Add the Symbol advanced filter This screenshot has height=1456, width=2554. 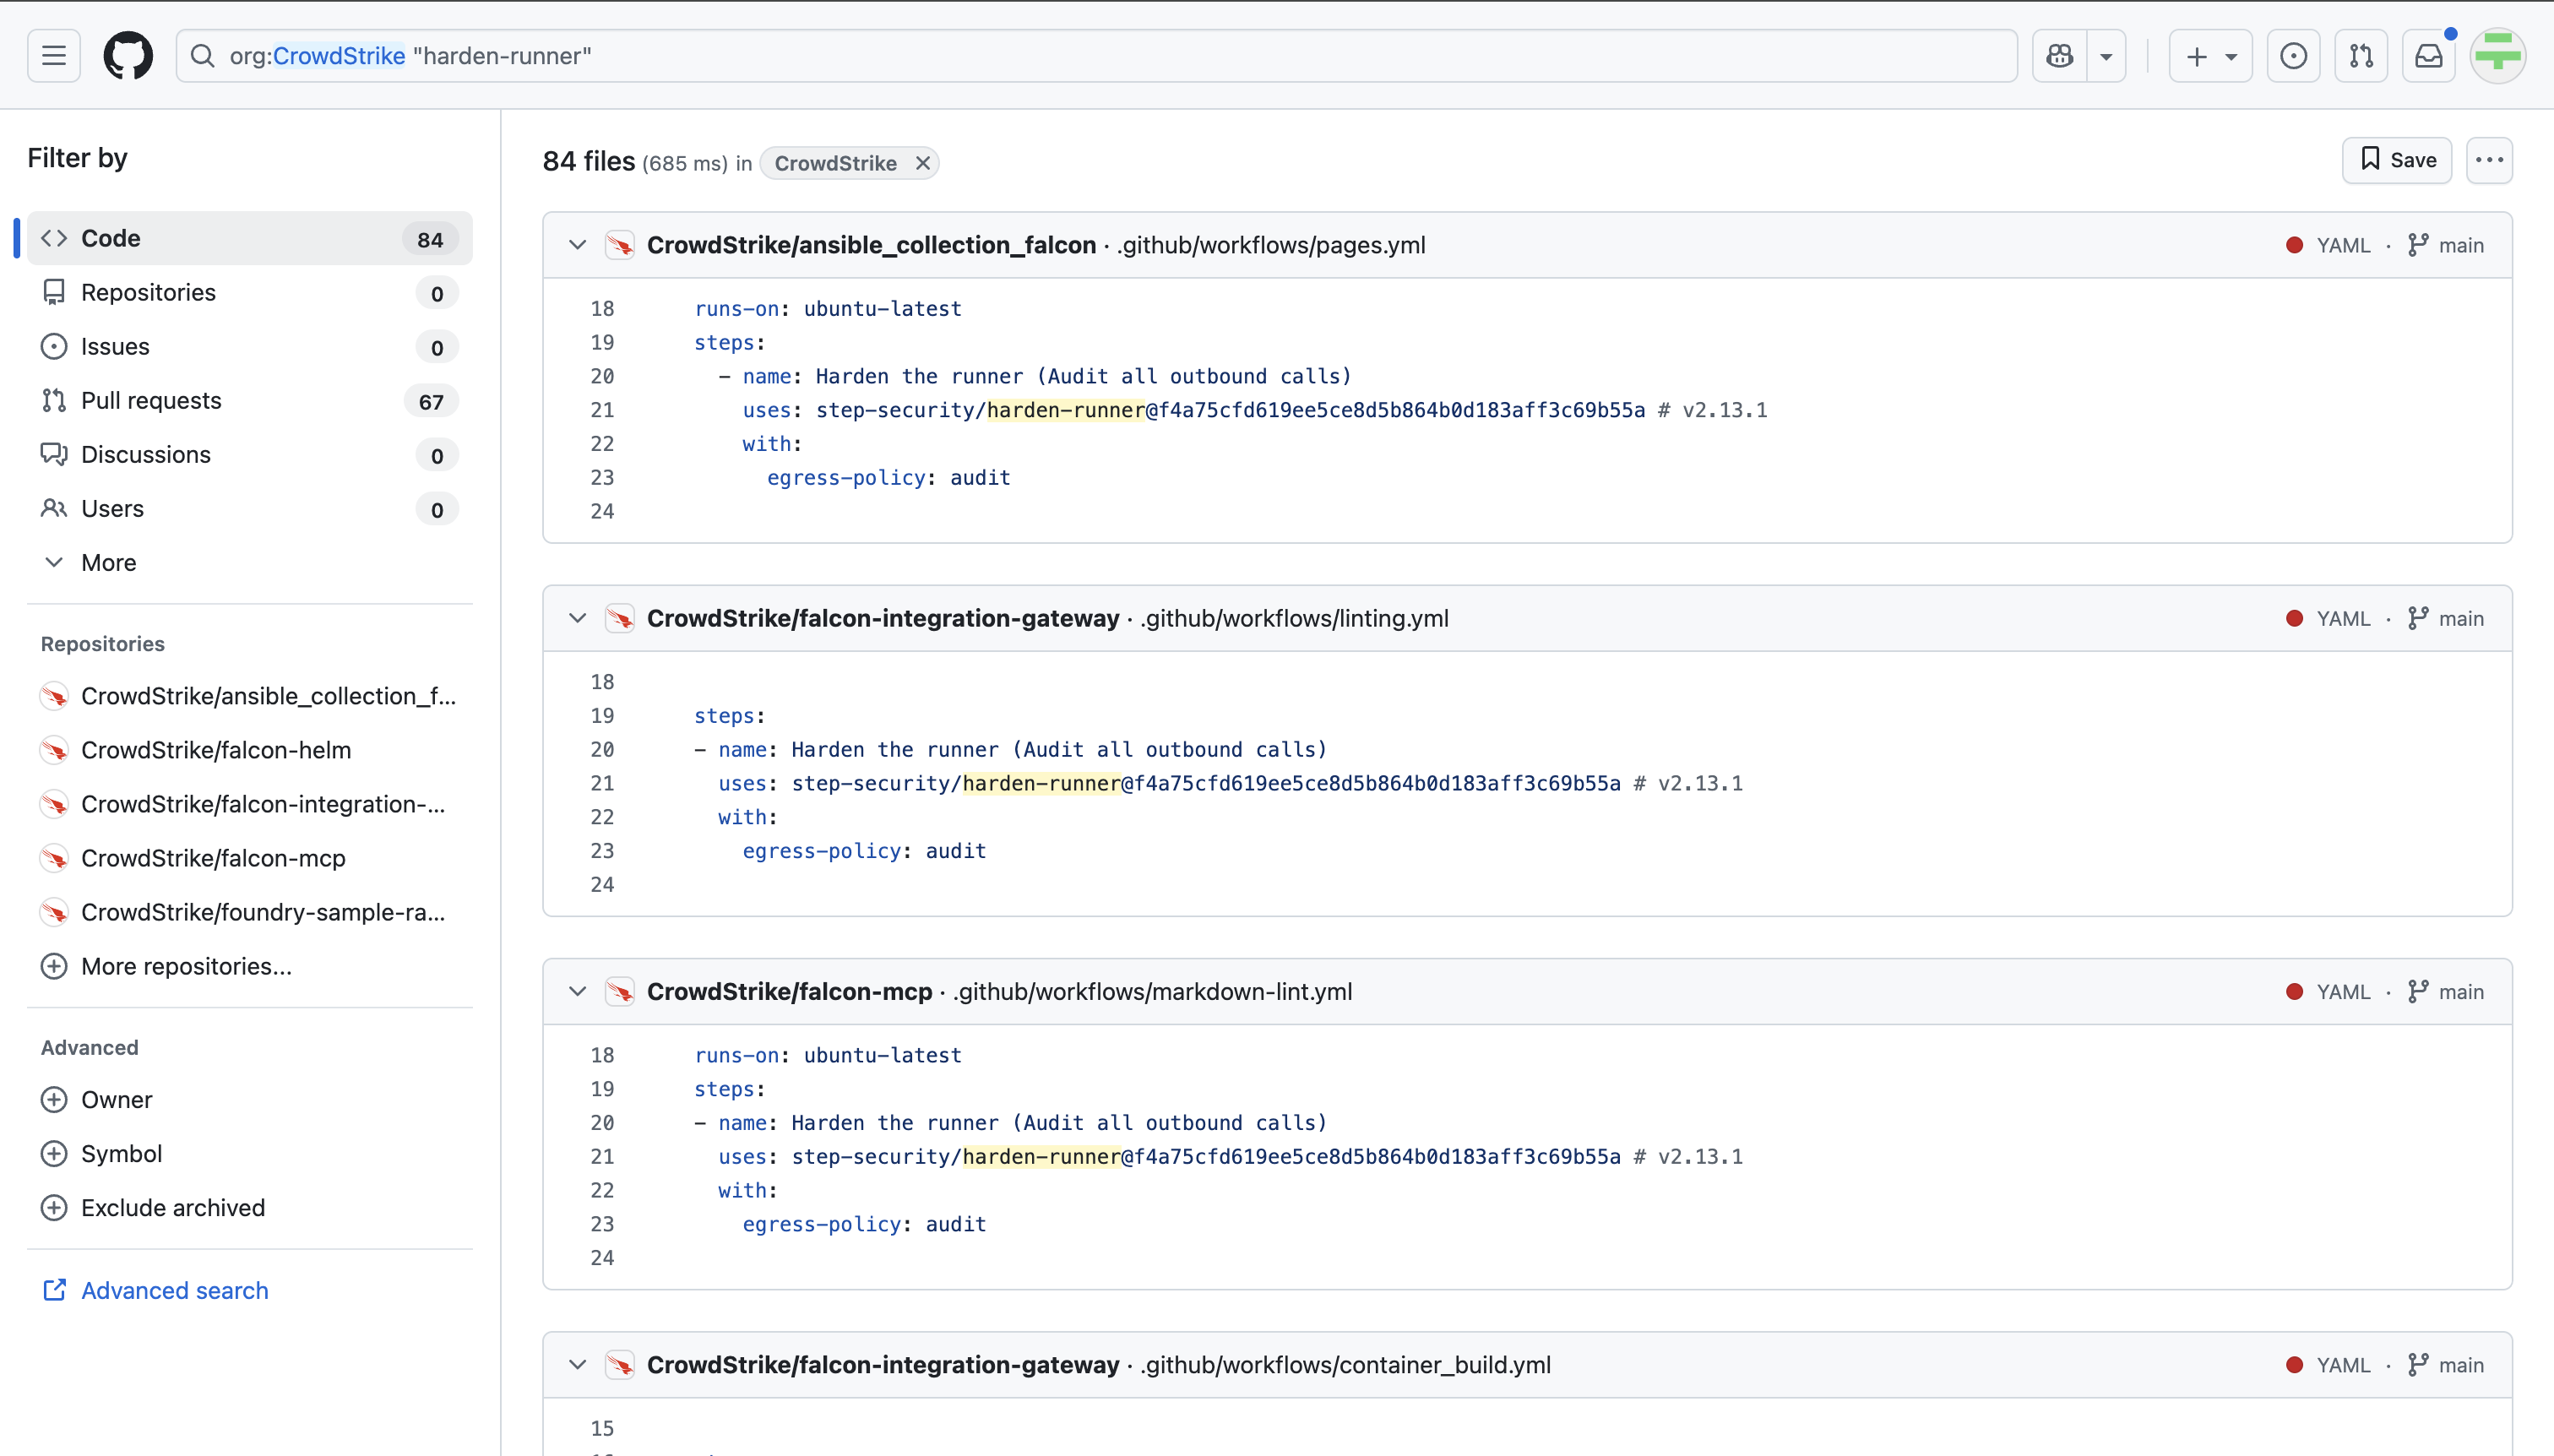[121, 1153]
